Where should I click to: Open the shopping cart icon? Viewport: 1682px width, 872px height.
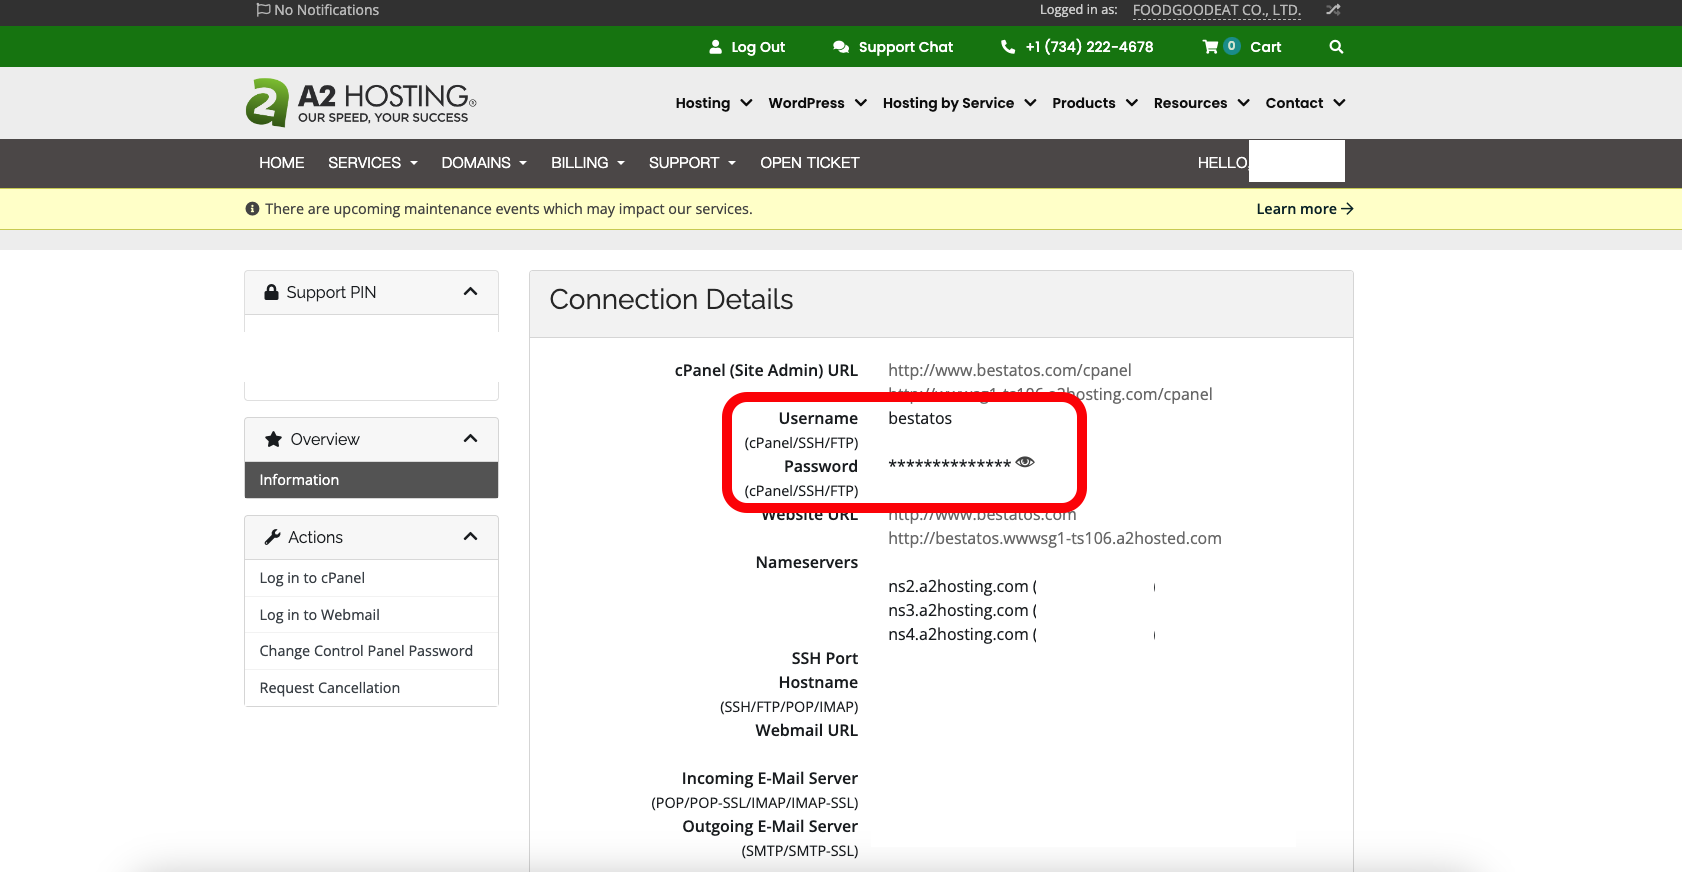1210,47
